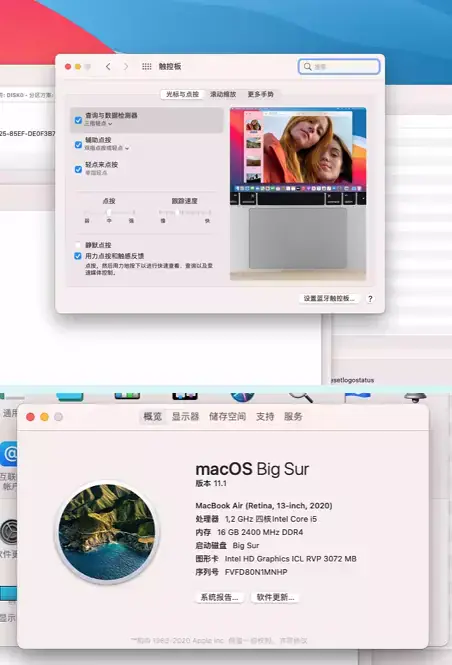452x665 pixels.
Task: Click the MacBook Air (Retina, 13-inch, 2020) line
Action: coord(264,506)
